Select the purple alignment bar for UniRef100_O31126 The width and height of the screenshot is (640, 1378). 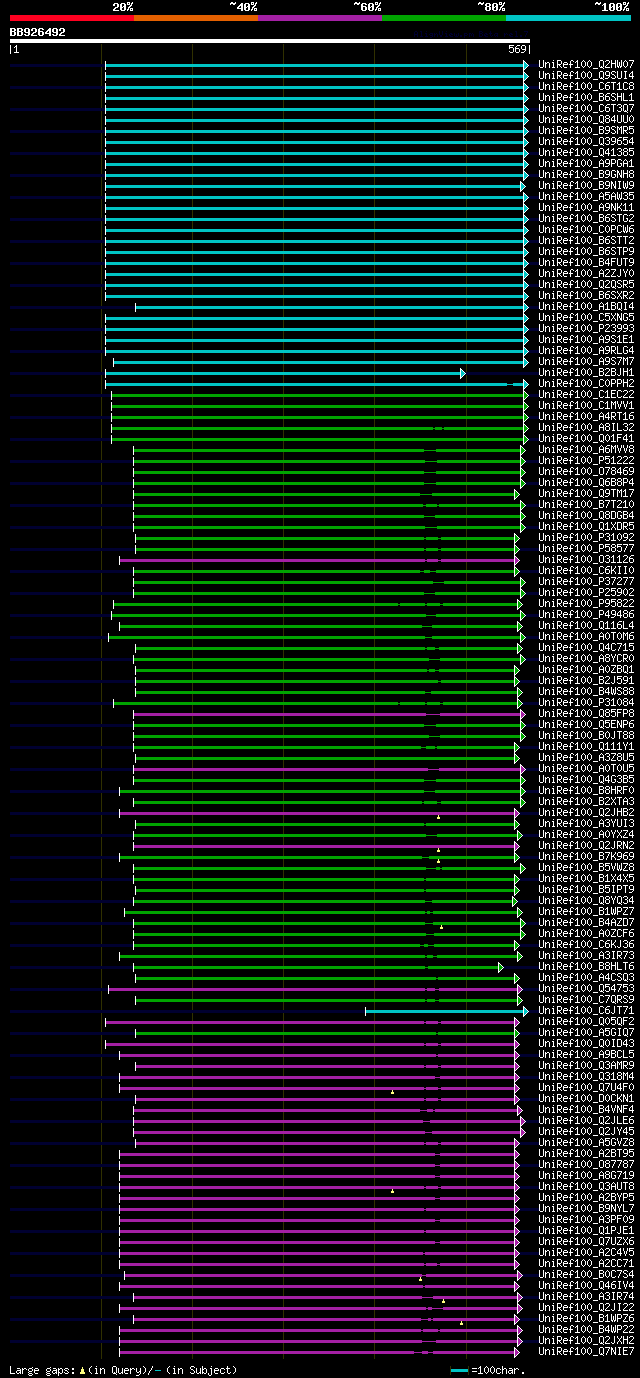320,560
